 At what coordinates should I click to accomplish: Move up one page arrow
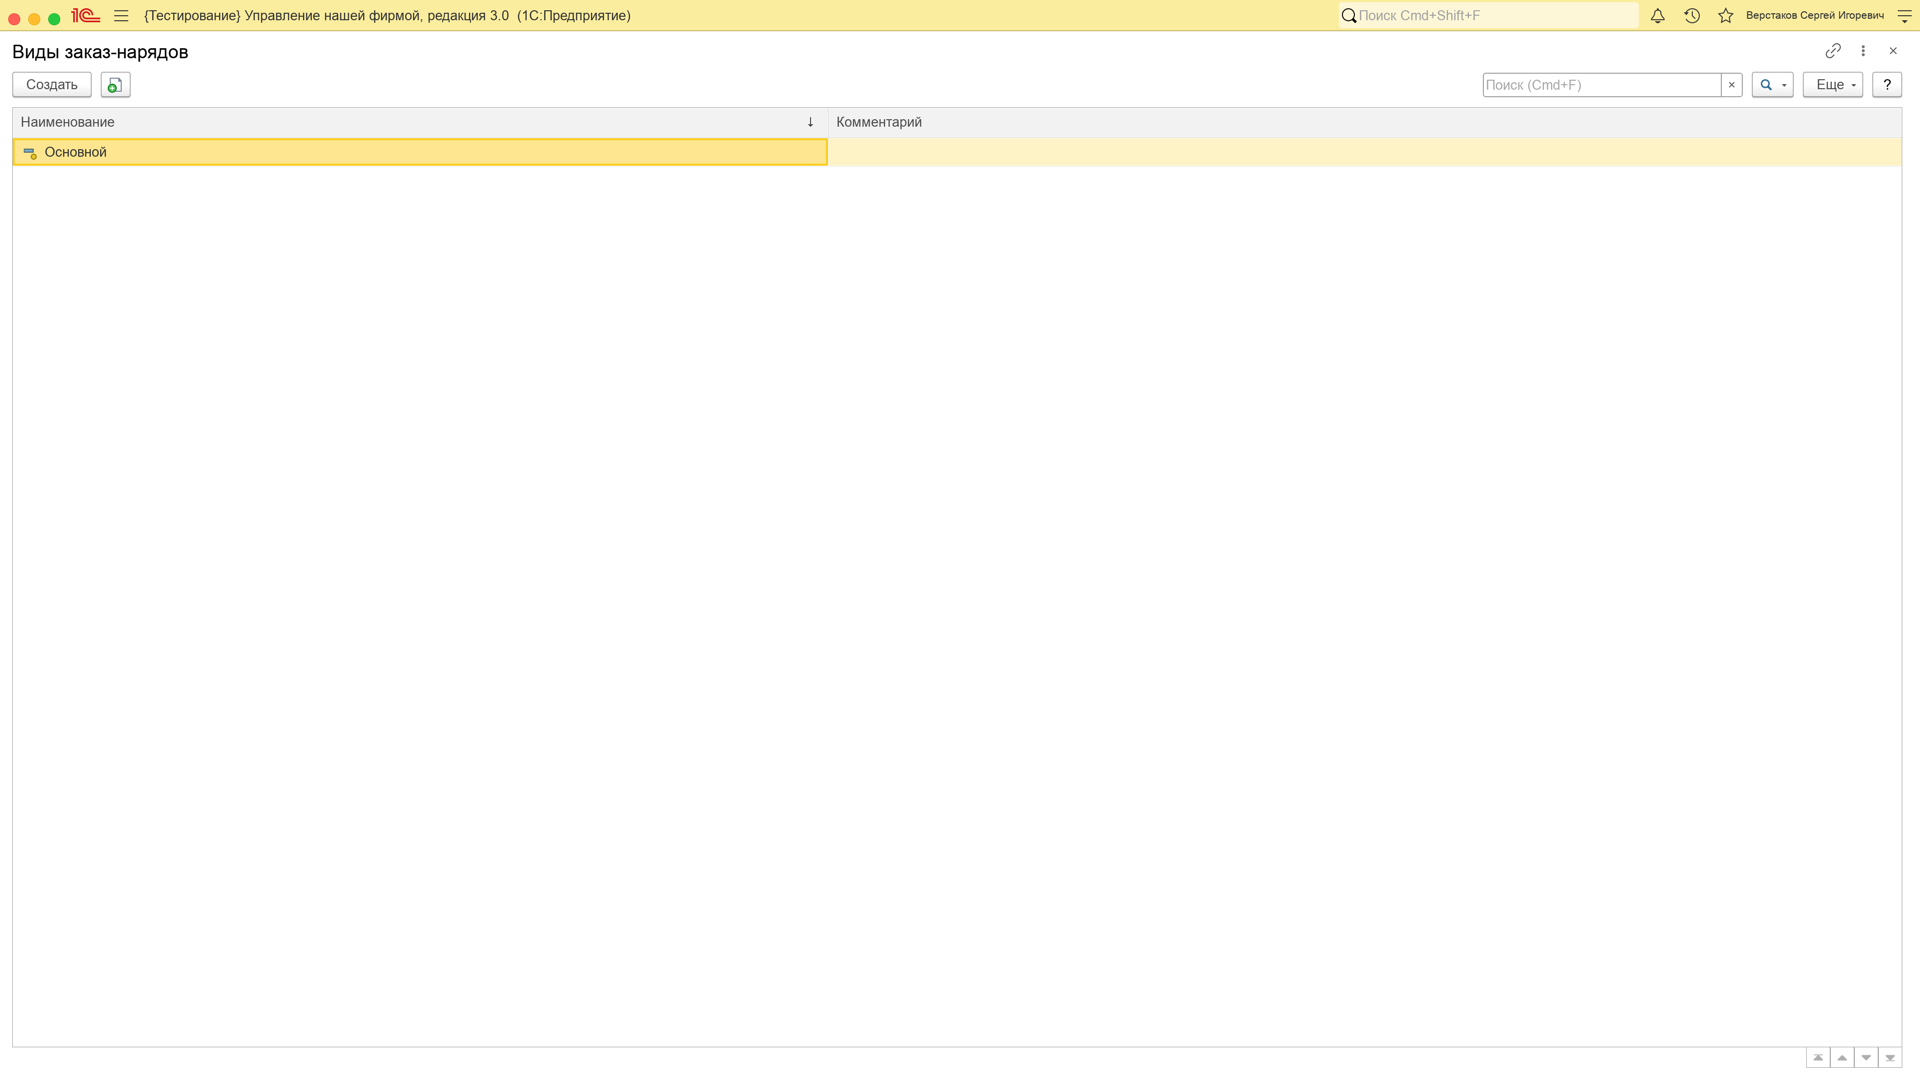click(1842, 1058)
